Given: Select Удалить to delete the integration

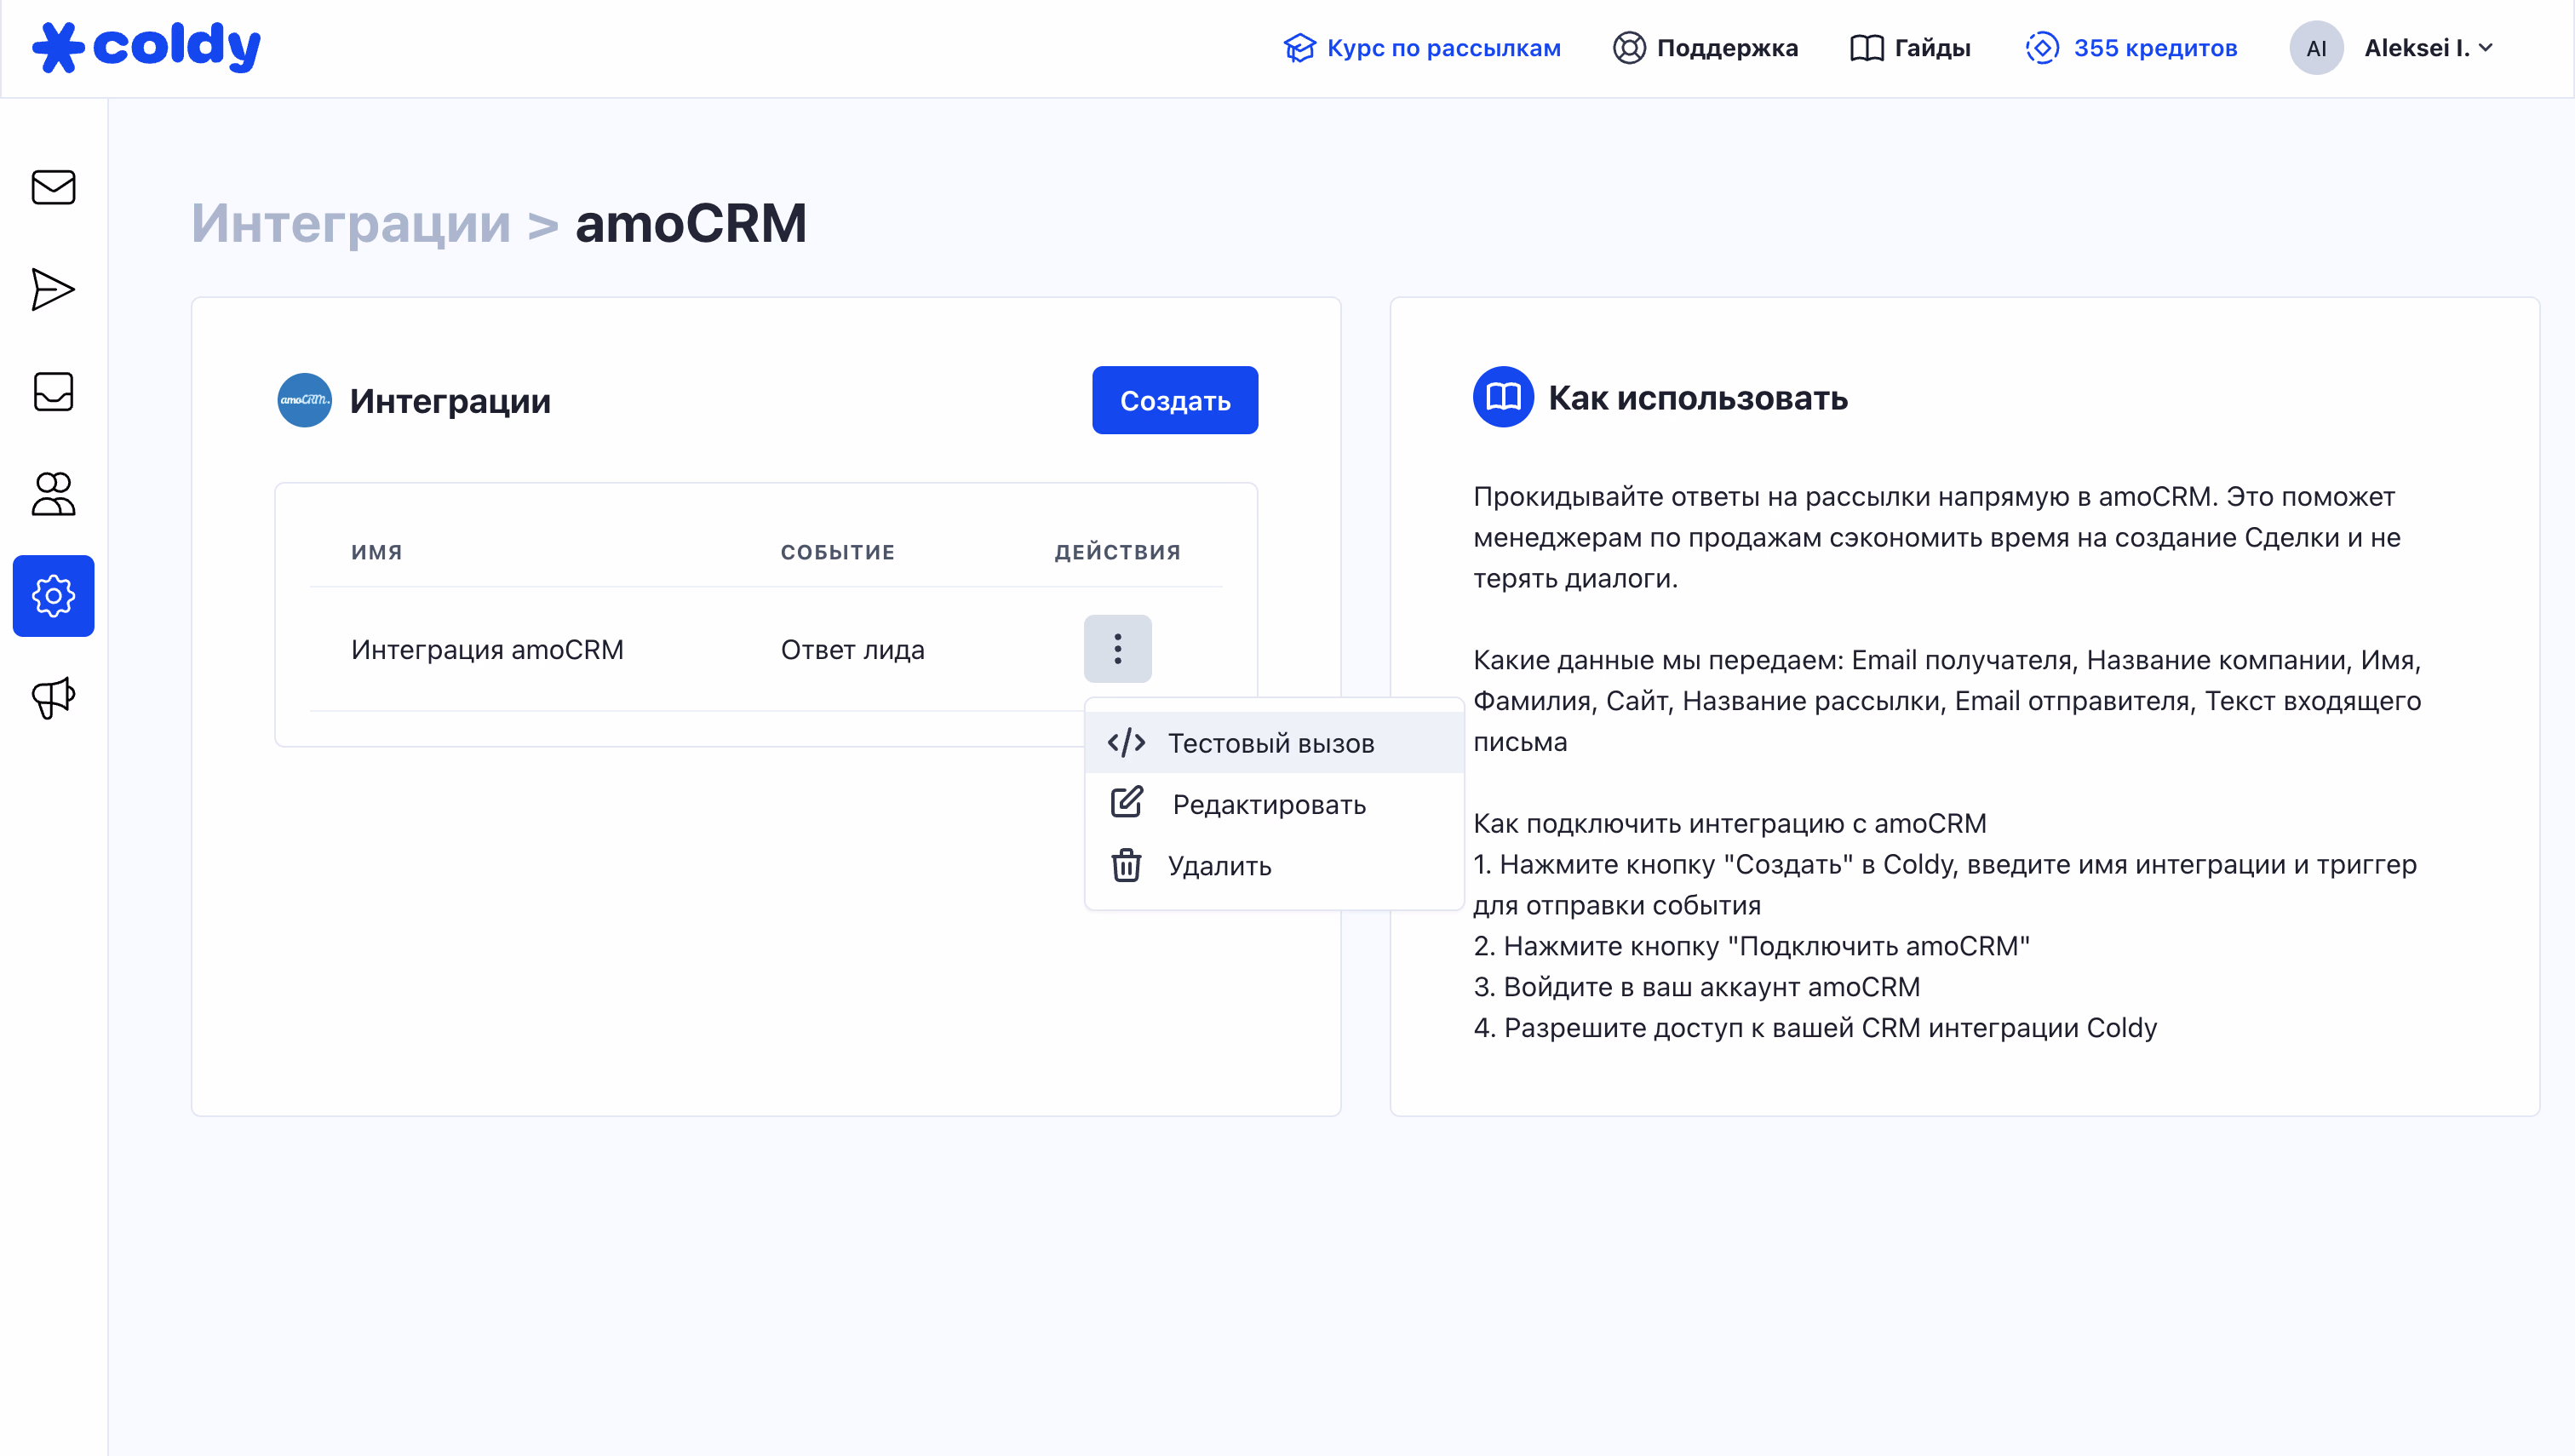Looking at the screenshot, I should pyautogui.click(x=1219, y=866).
